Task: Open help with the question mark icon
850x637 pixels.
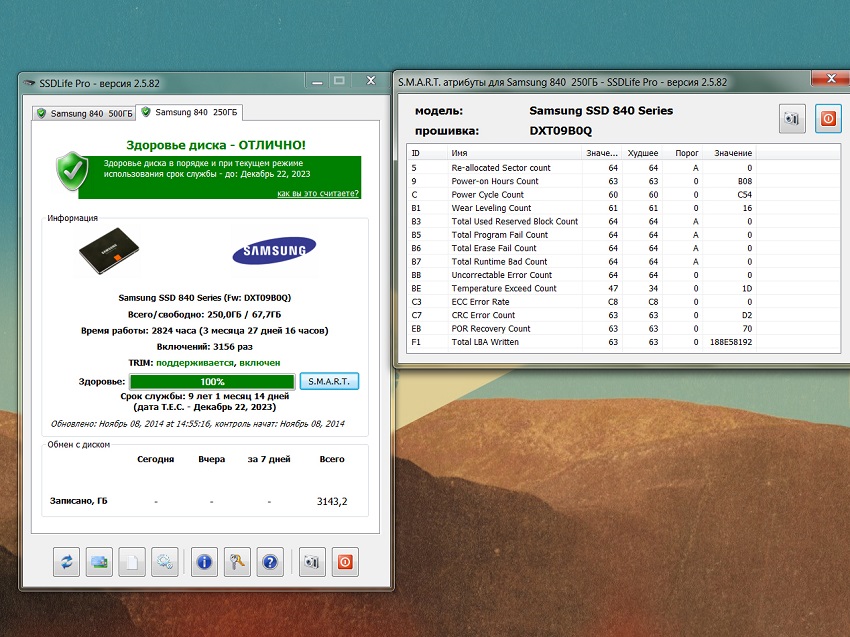Action: 271,562
